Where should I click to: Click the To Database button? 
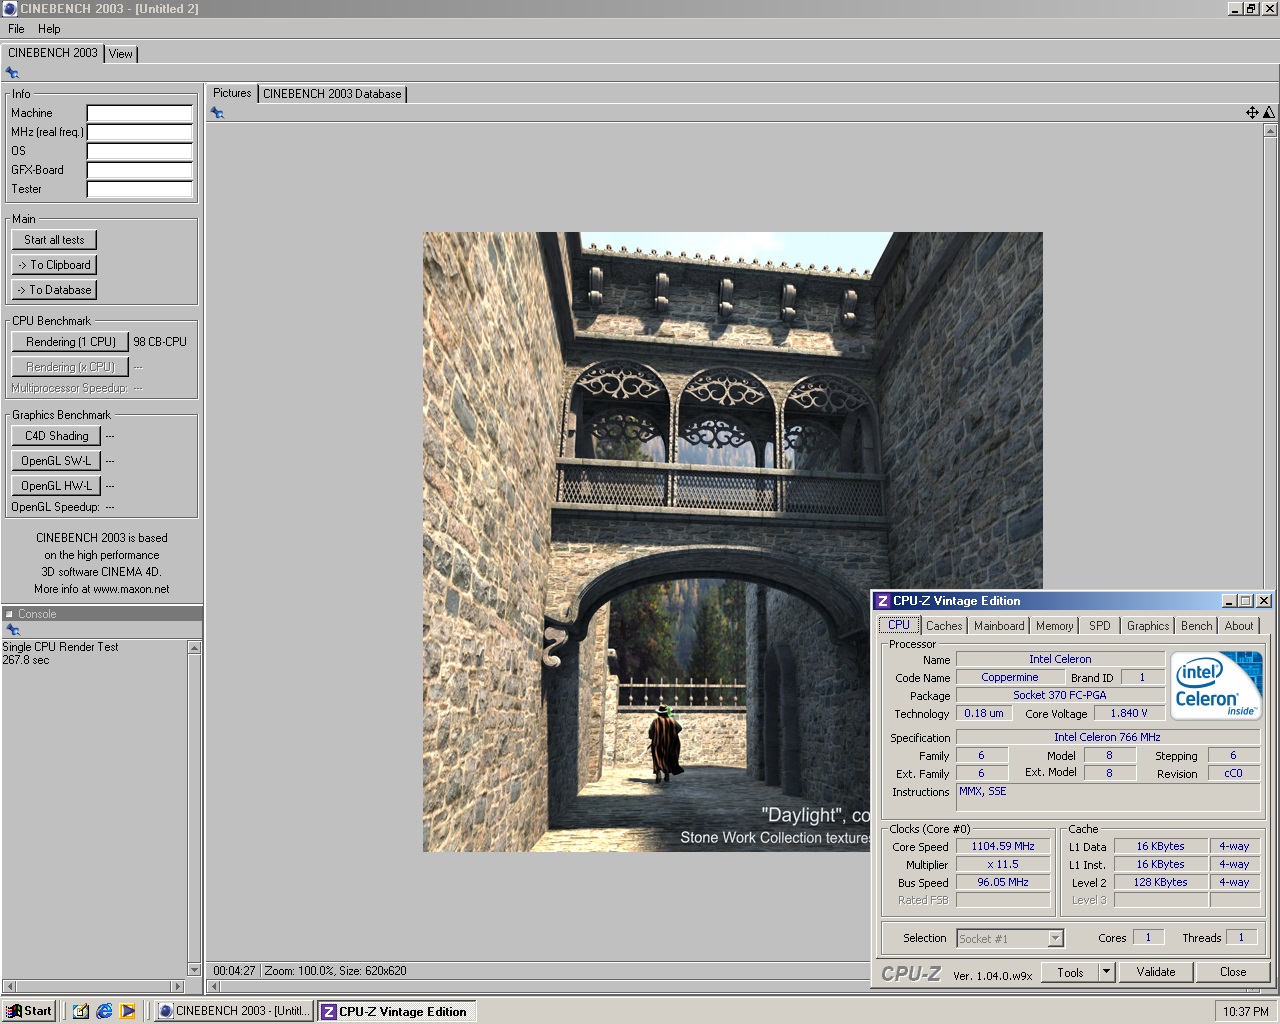pyautogui.click(x=54, y=290)
